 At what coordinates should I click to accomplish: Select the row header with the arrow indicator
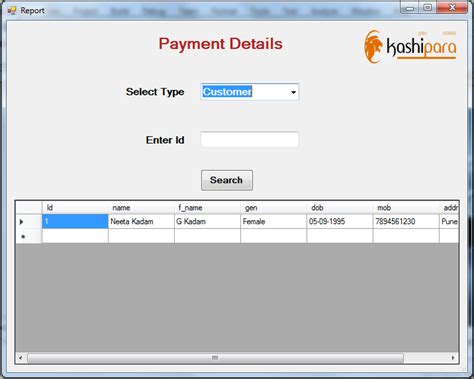click(29, 222)
